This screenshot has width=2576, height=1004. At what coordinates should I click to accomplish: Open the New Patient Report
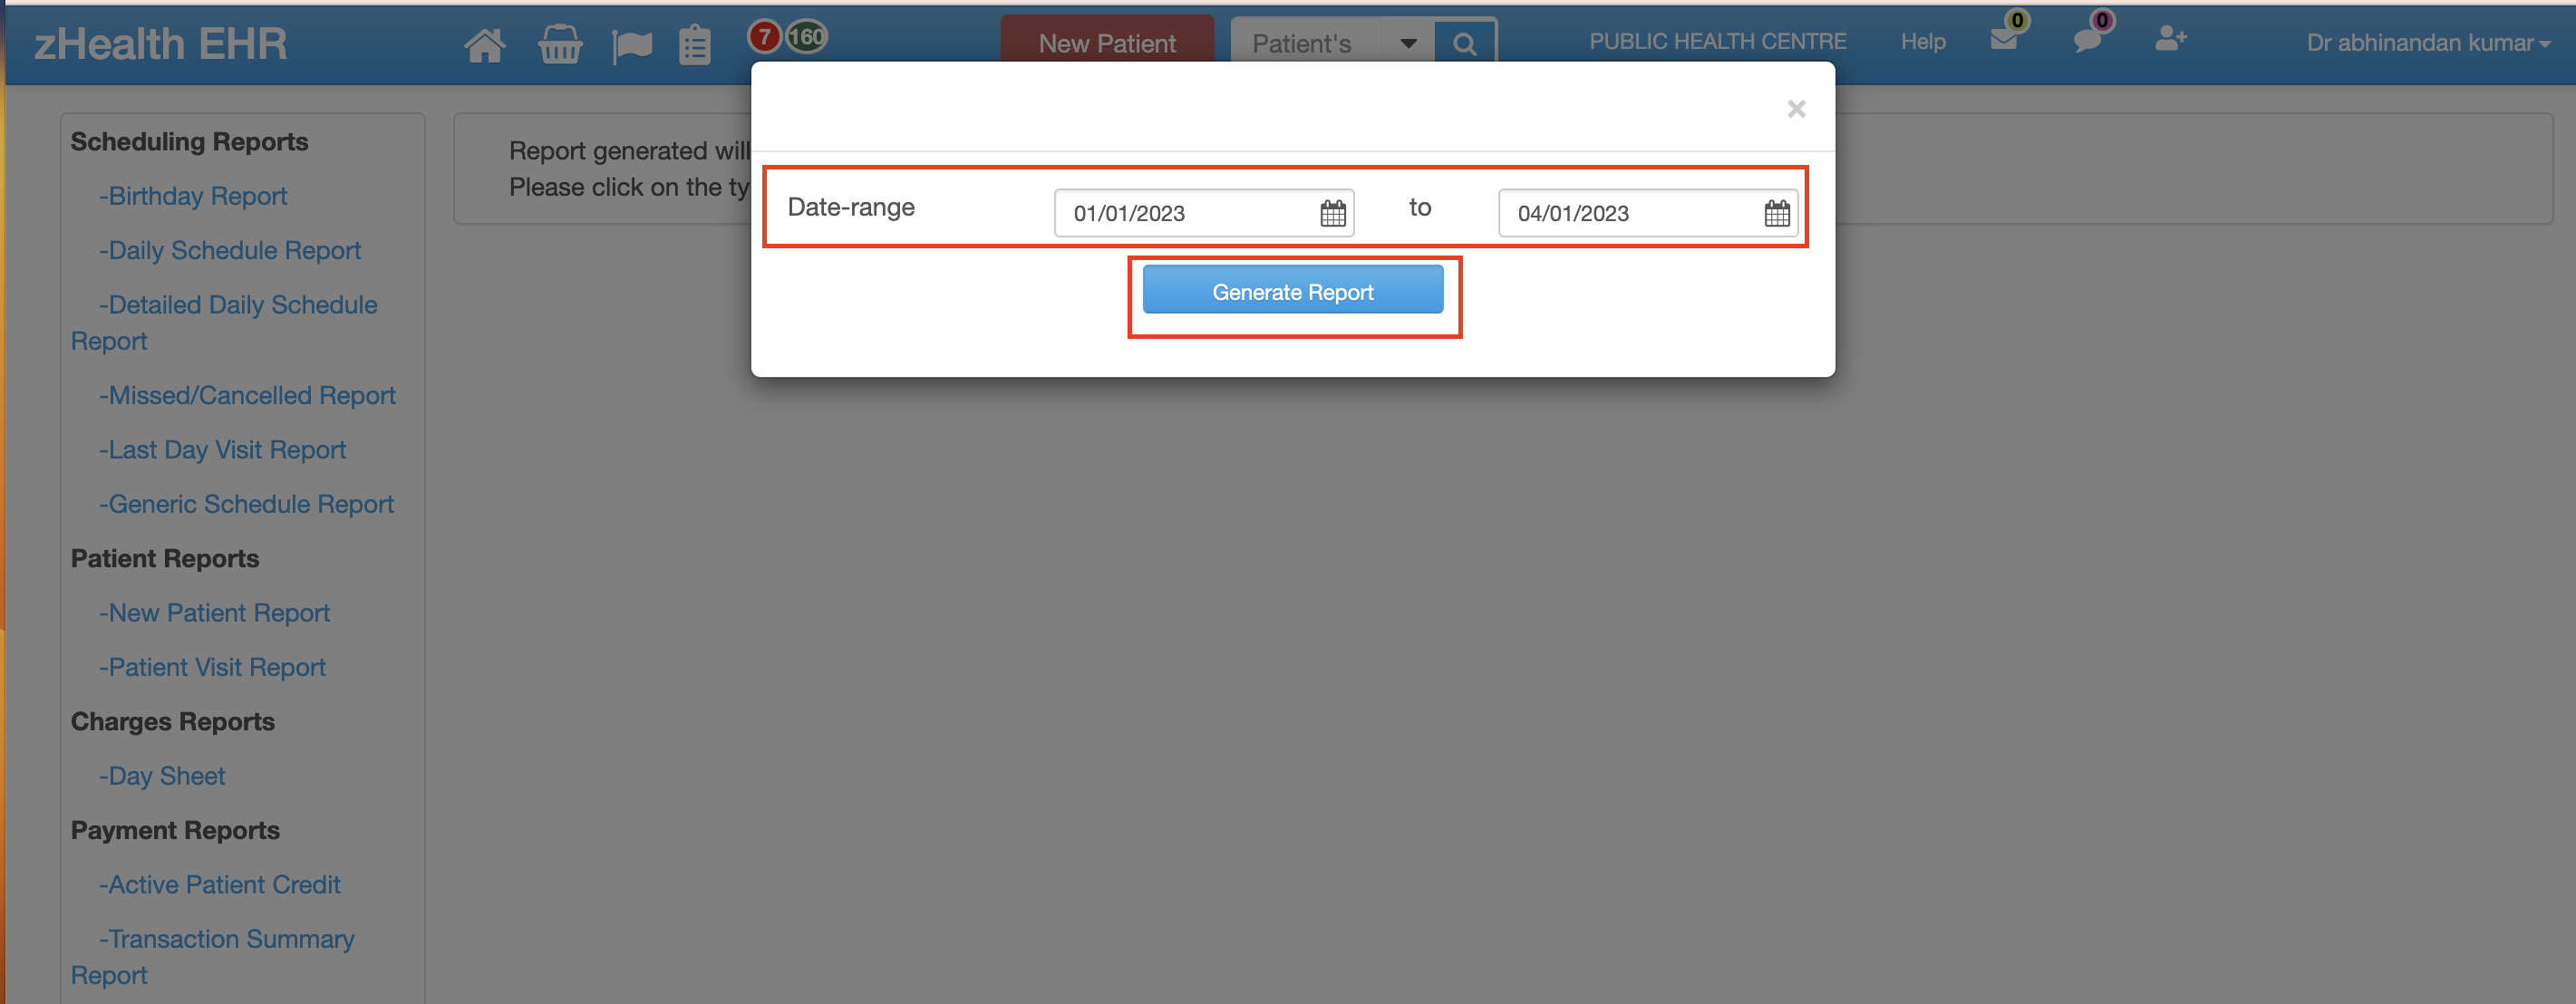(214, 613)
